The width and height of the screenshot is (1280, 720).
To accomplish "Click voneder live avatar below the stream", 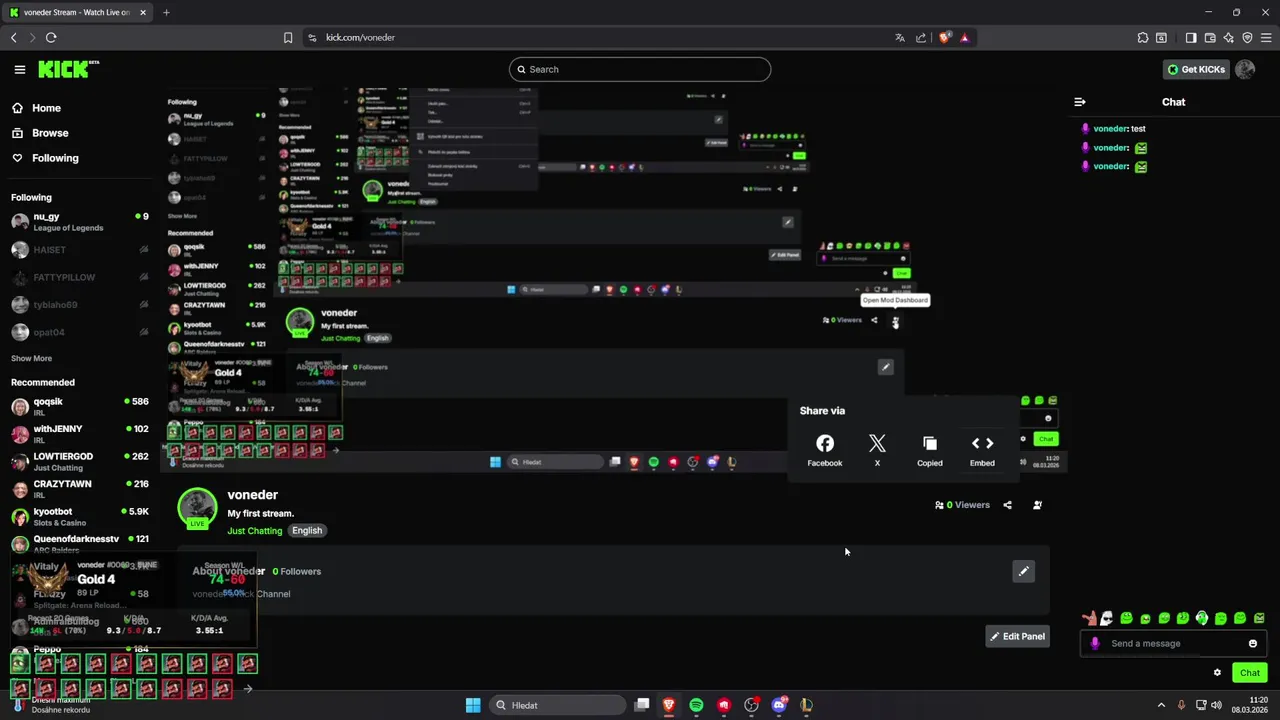I will 197,509.
